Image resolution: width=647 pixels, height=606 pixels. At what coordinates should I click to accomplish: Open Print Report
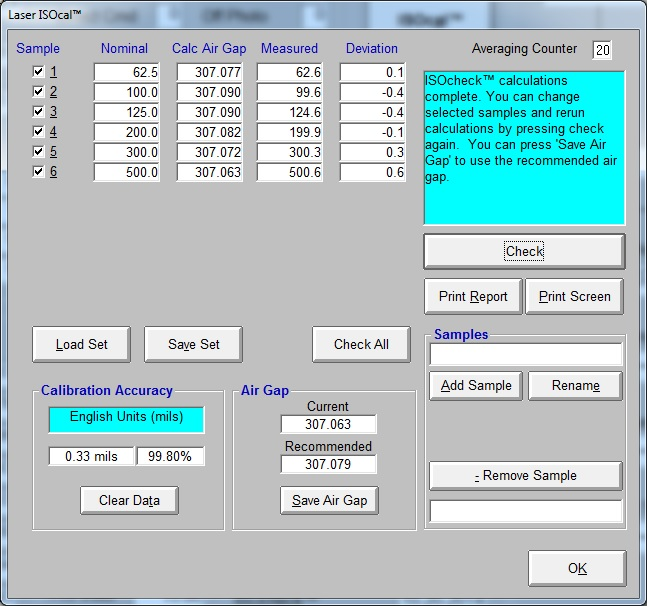tap(473, 297)
